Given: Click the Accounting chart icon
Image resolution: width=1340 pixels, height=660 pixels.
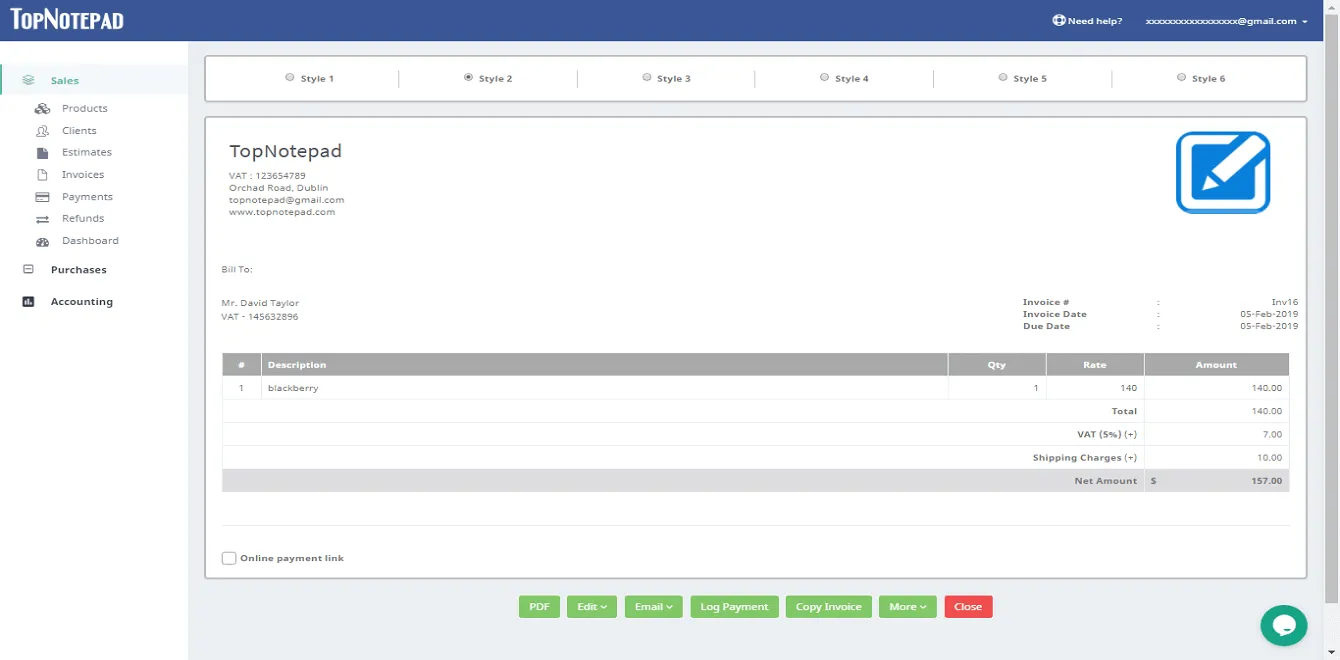Looking at the screenshot, I should click(x=28, y=301).
